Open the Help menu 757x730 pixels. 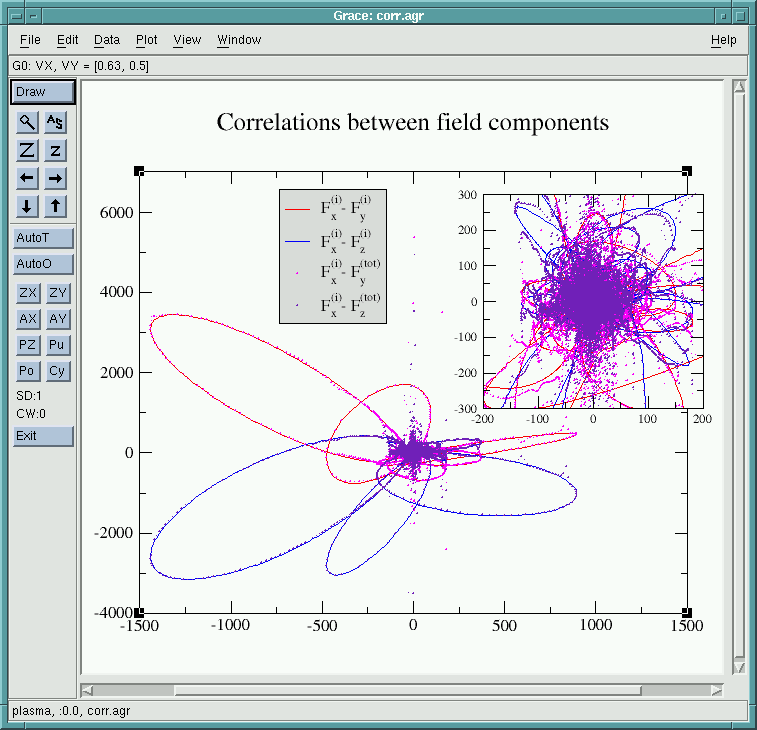click(x=723, y=40)
